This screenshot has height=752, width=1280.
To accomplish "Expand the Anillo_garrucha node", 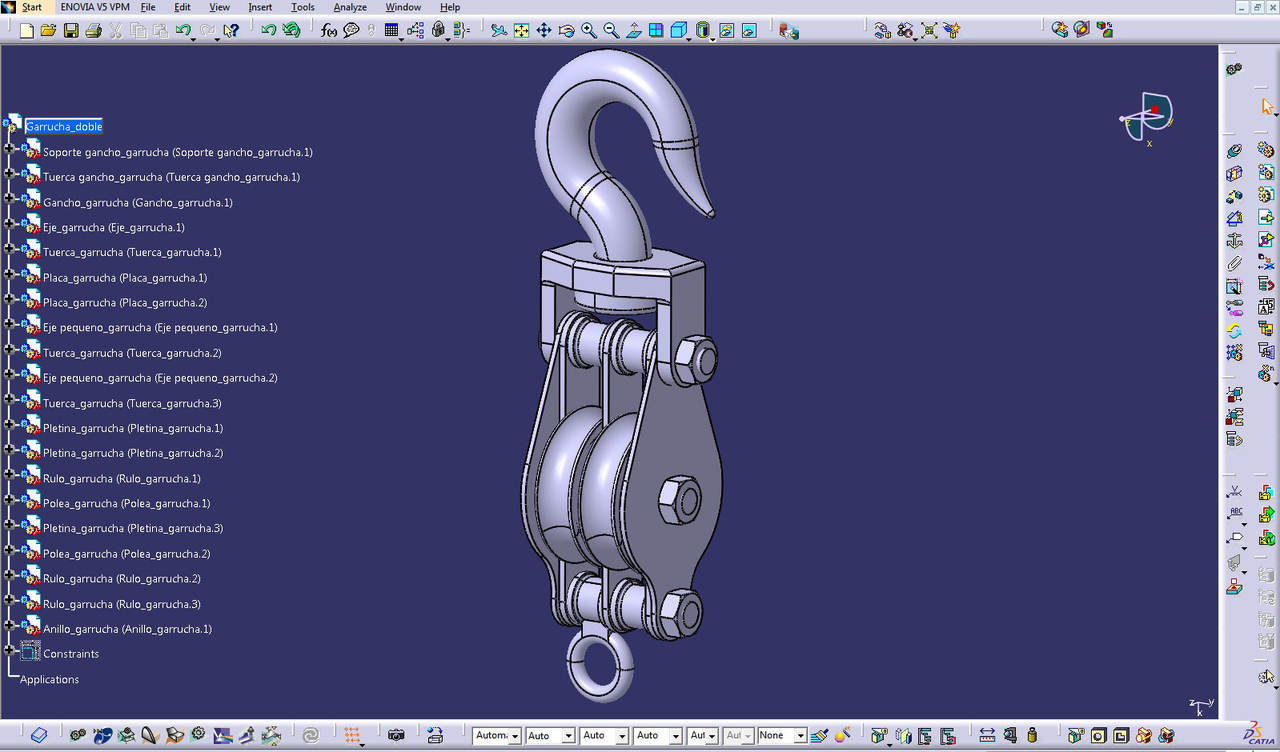I will (10, 625).
